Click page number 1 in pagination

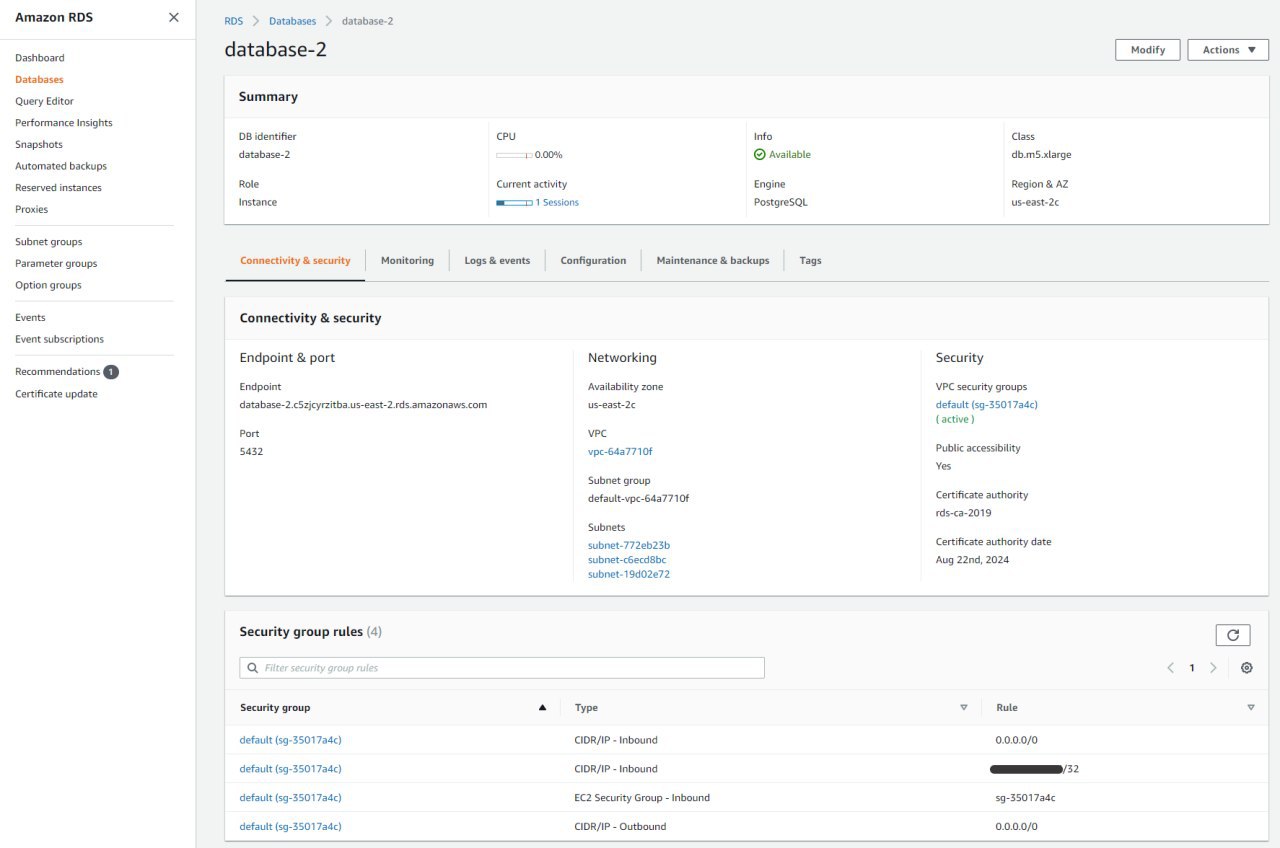coord(1192,668)
